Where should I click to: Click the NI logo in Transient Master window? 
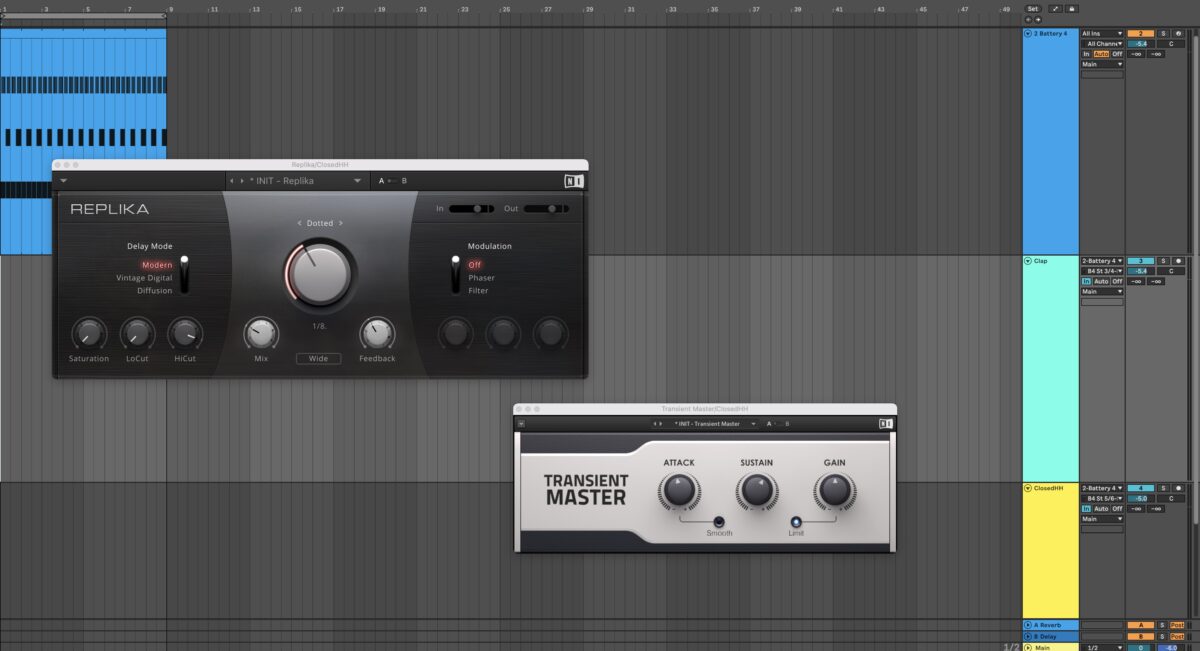coord(885,424)
